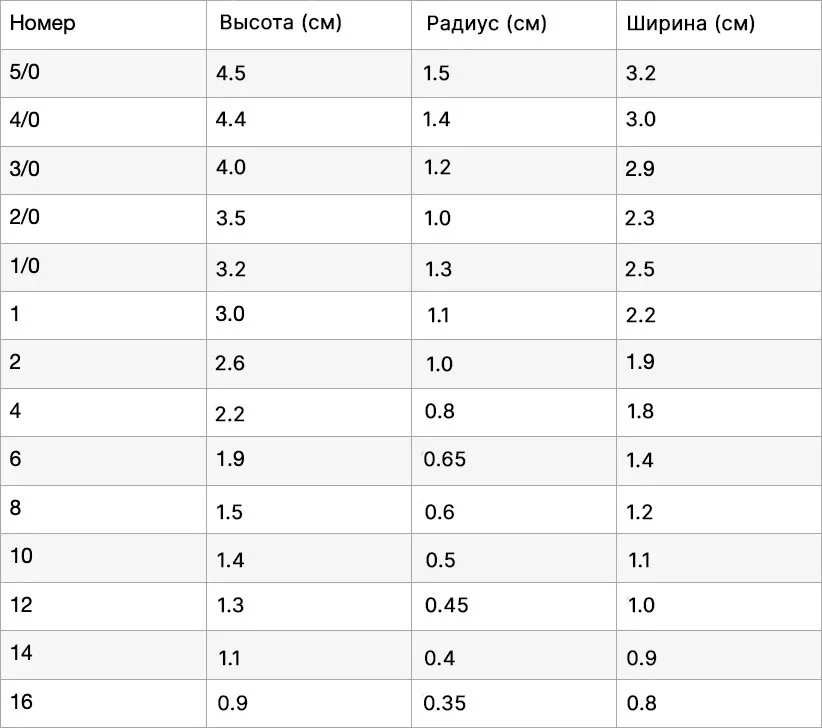This screenshot has height=728, width=822.
Task: Click the radius value 0.45
Action: (447, 605)
